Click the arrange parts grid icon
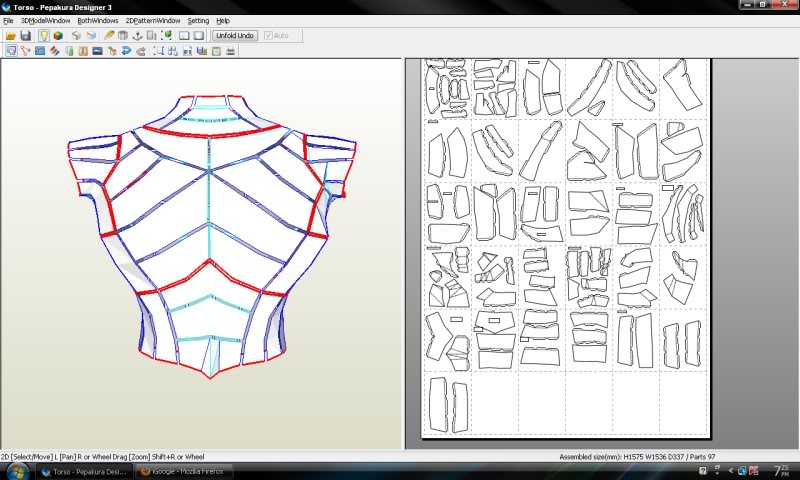Viewport: 800px width, 480px height. [173, 51]
